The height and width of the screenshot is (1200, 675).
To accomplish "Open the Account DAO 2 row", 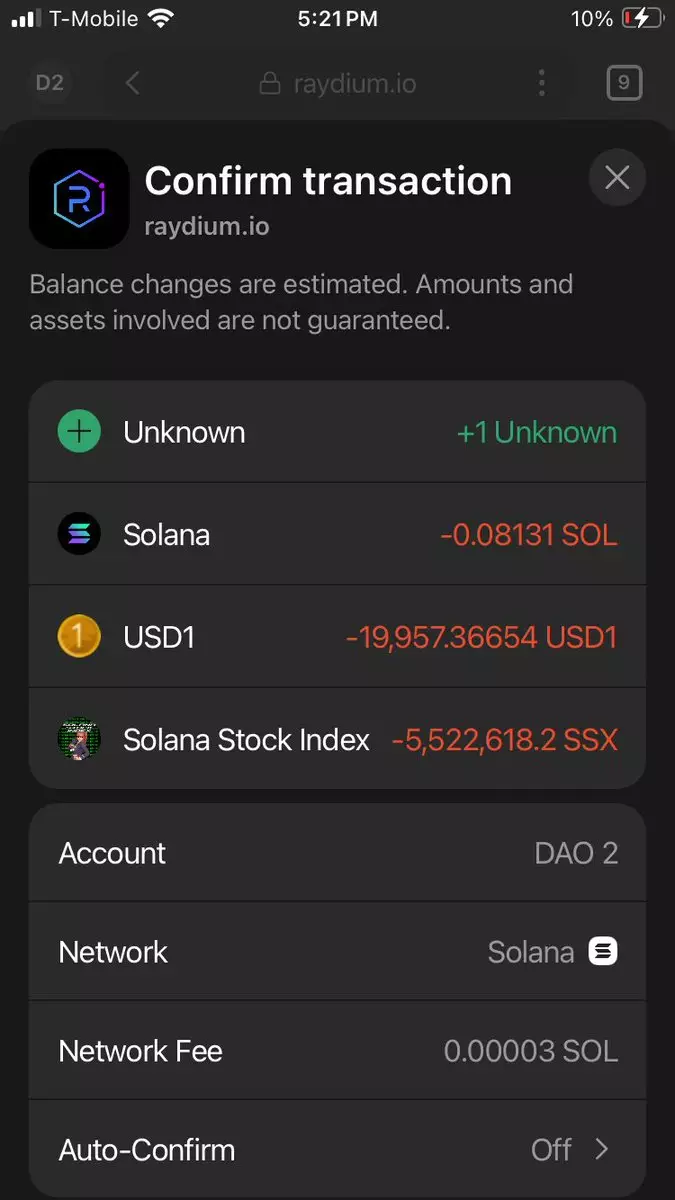I will tap(337, 853).
